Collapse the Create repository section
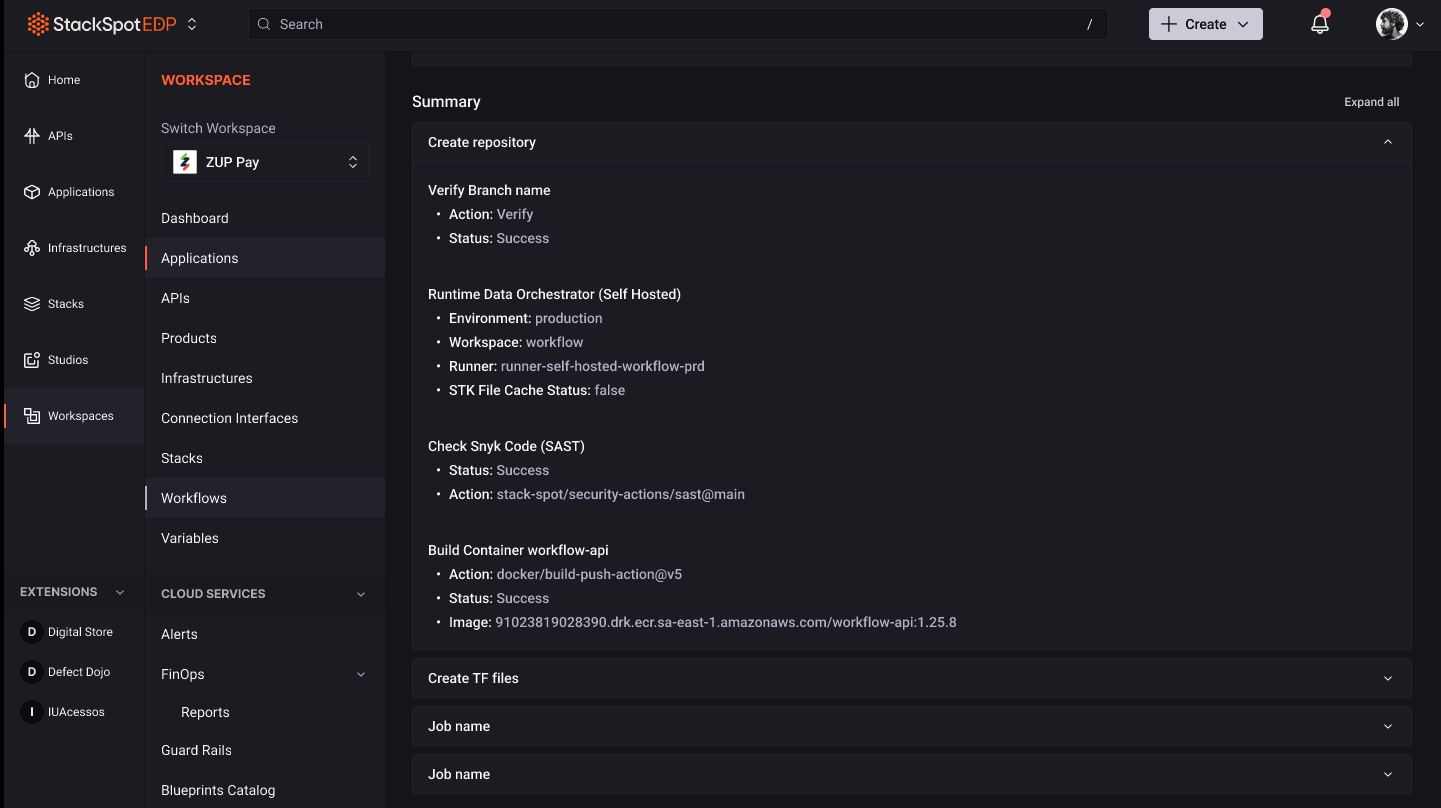 coord(1387,142)
